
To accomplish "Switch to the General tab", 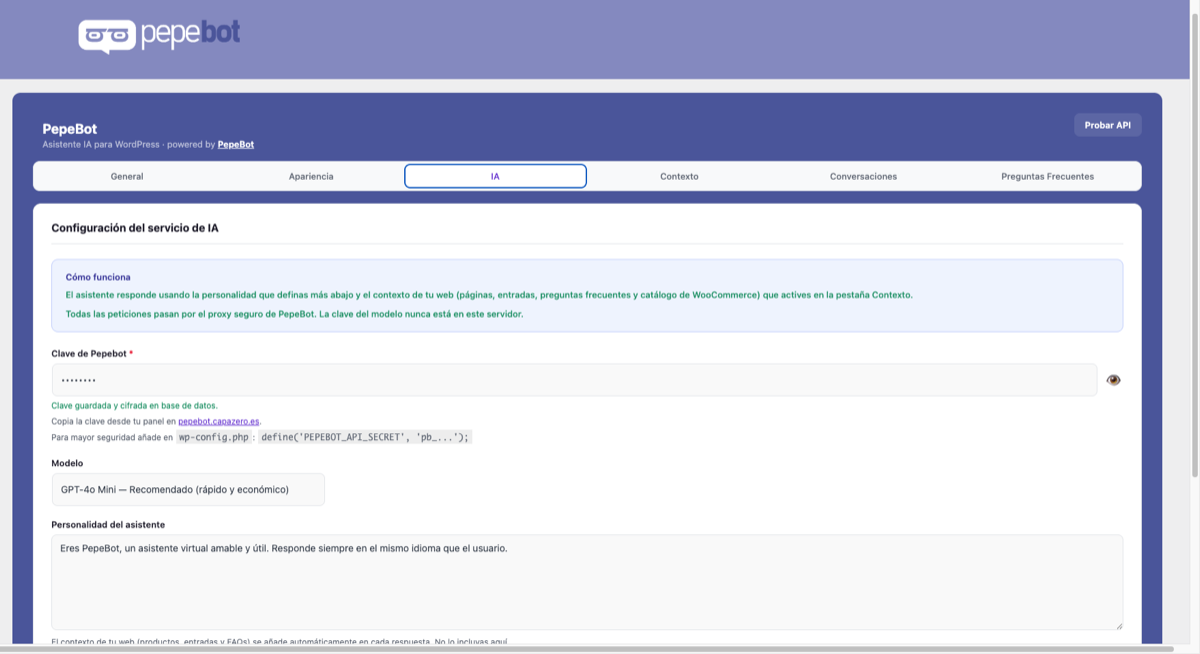I will (127, 176).
